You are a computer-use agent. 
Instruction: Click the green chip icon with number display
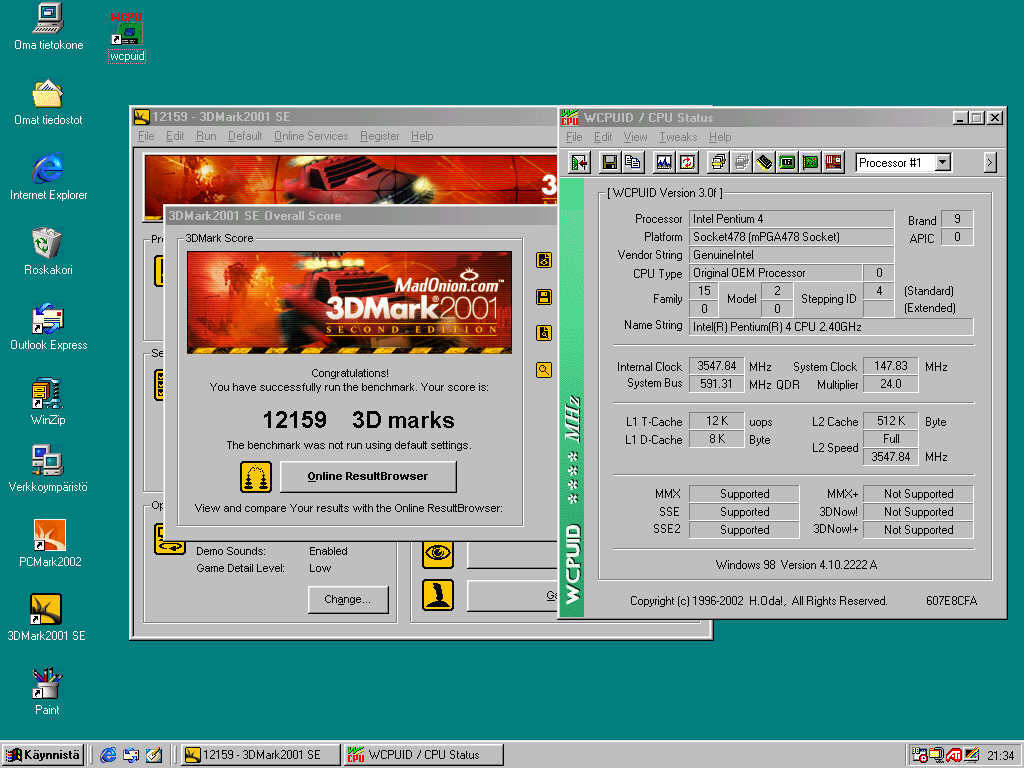(788, 162)
